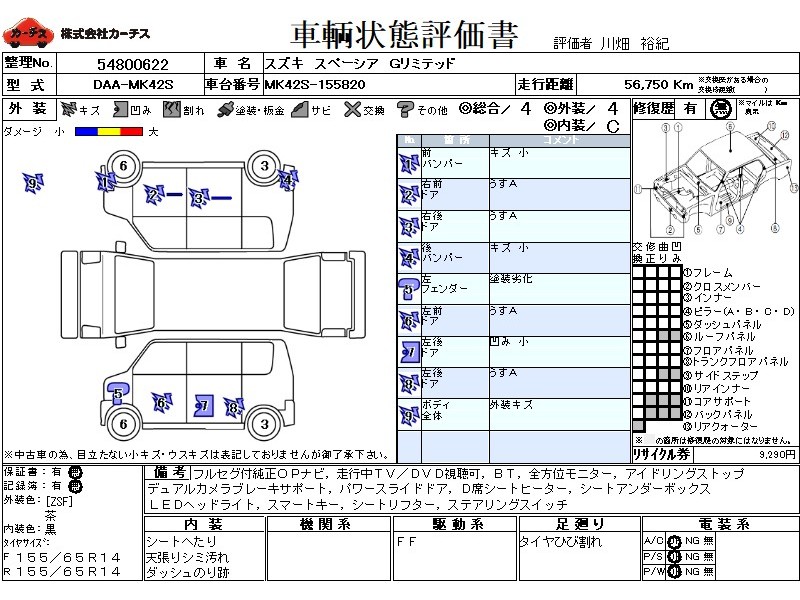Click the P/W OK circled mark

674,572
